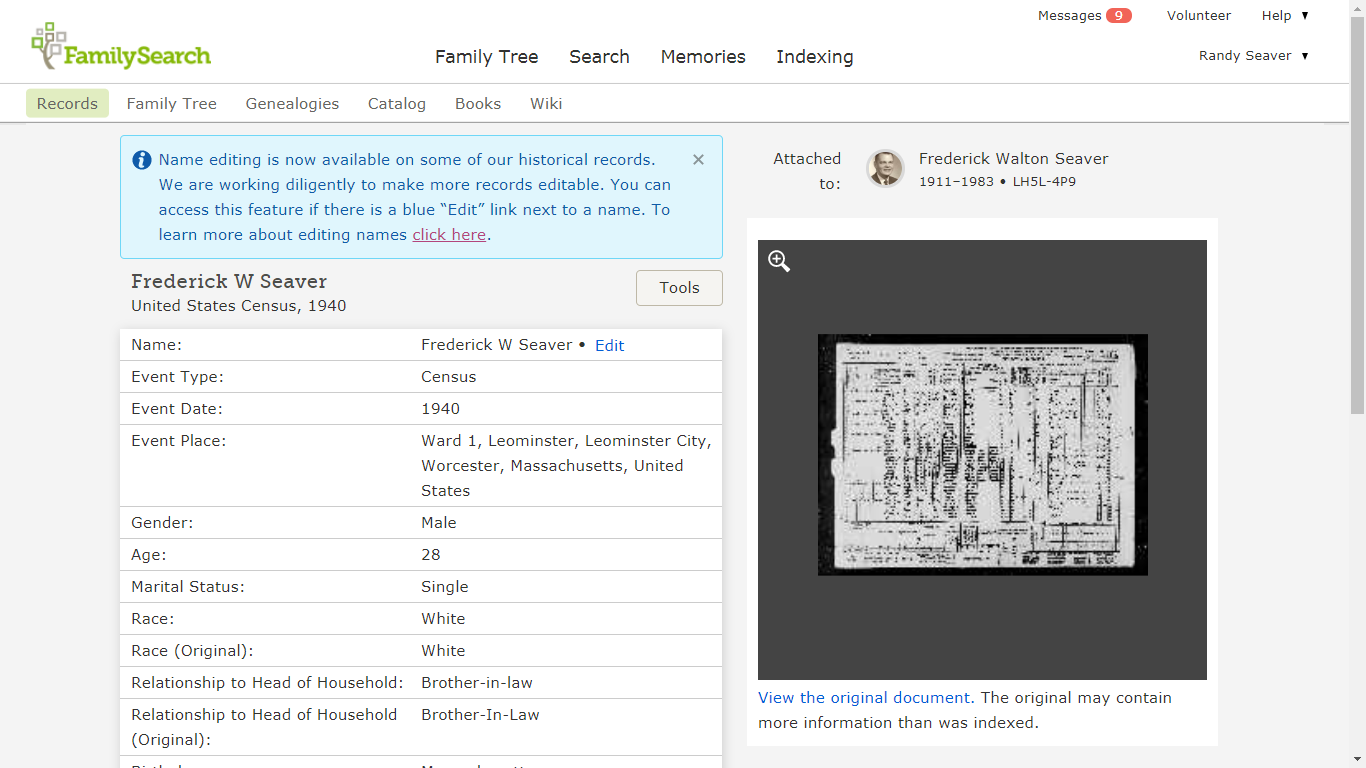Switch to the Genealogies tab
This screenshot has height=768, width=1366.
tap(292, 103)
